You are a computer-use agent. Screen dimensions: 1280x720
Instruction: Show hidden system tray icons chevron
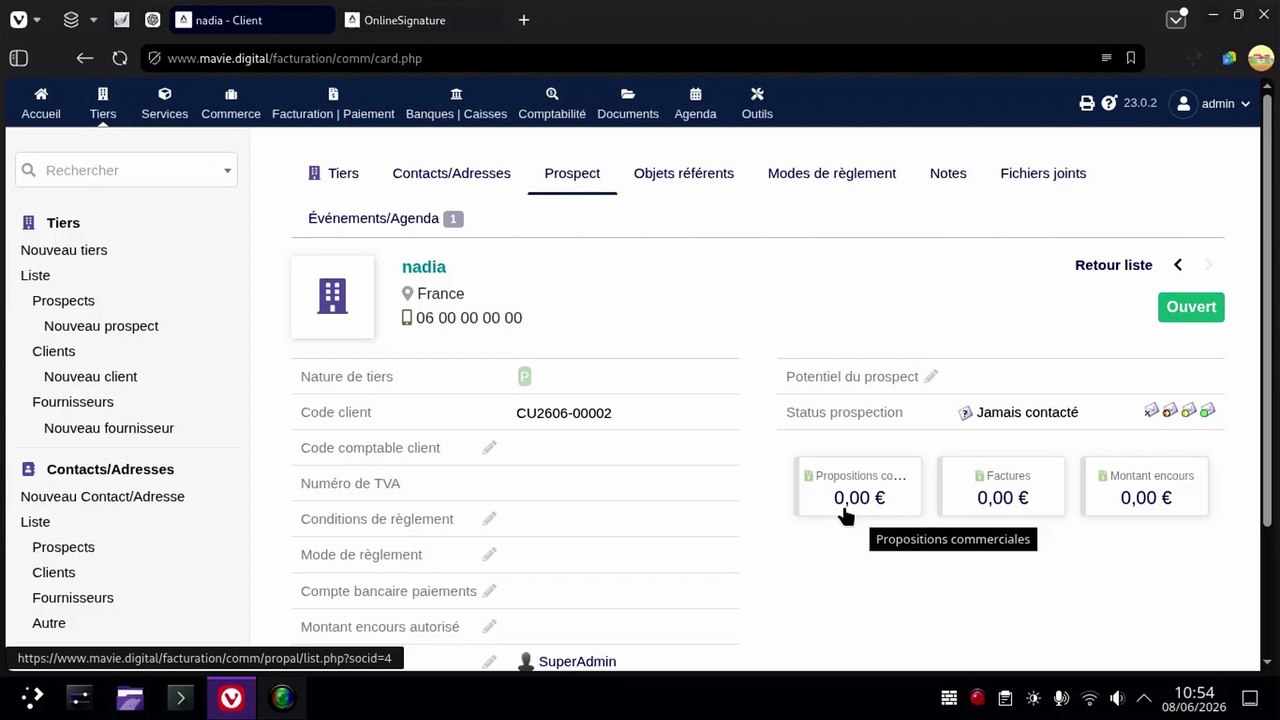click(1144, 698)
